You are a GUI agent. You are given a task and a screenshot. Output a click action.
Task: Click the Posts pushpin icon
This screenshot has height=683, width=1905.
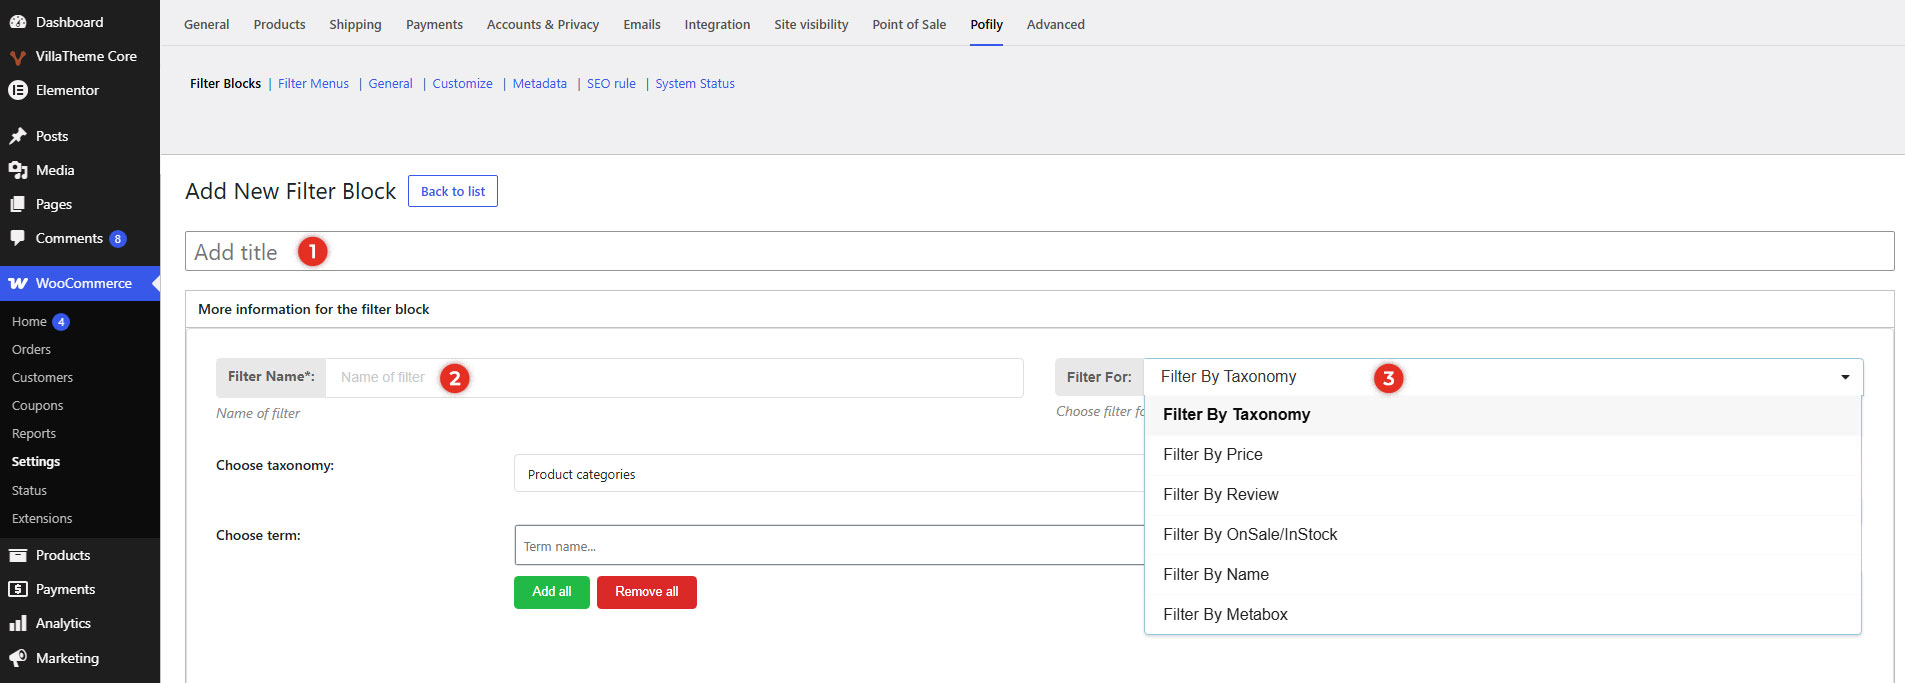click(x=18, y=136)
